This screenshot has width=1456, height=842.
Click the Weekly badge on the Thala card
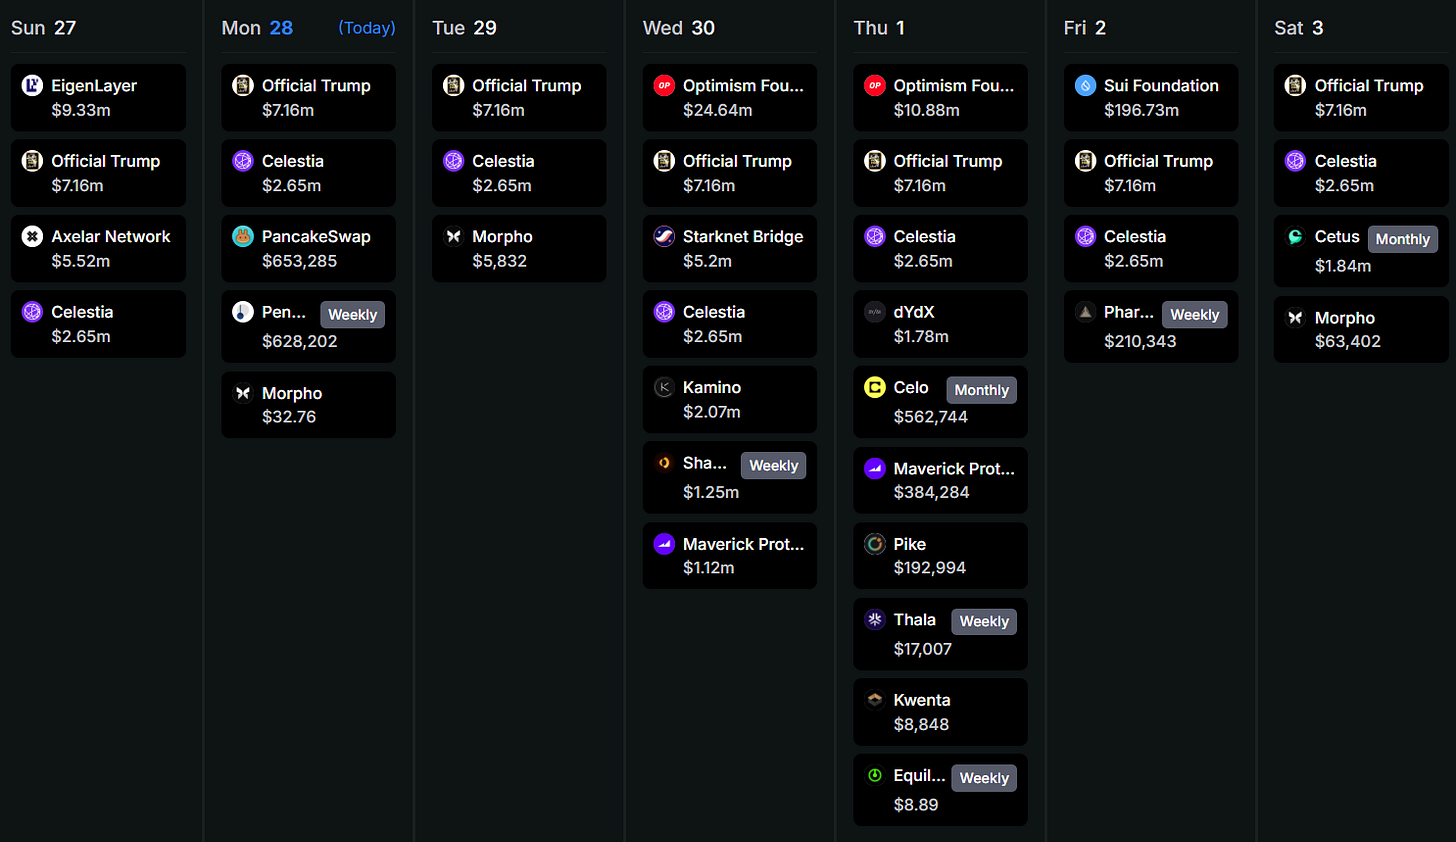tap(984, 621)
